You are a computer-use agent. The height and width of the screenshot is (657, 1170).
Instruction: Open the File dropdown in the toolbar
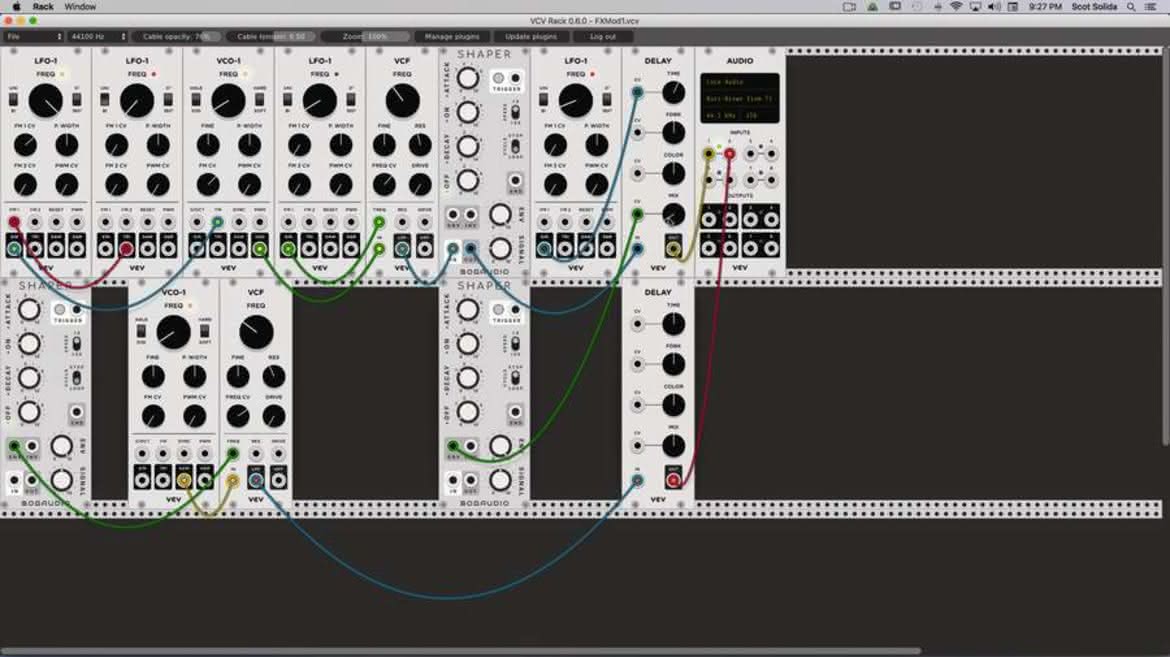click(x=34, y=36)
